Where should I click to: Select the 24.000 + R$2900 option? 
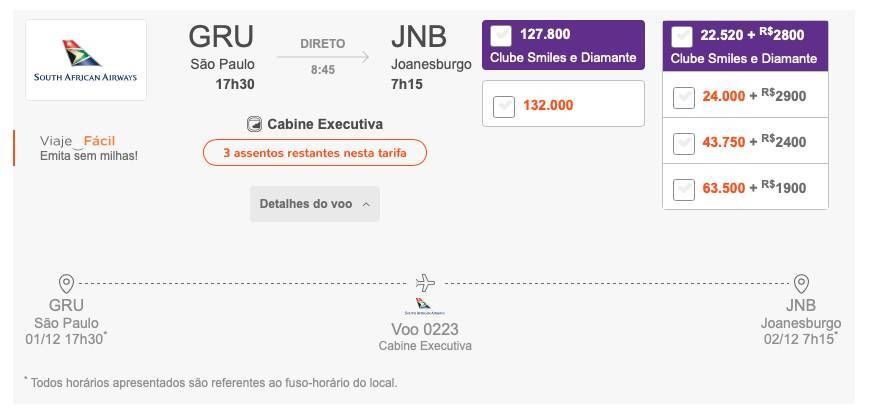[x=684, y=98]
